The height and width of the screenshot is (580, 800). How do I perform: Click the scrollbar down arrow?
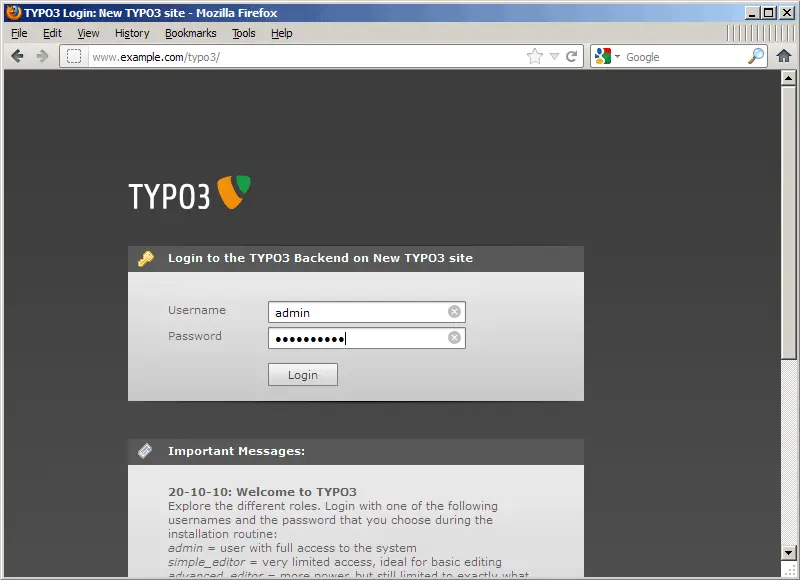coord(789,552)
